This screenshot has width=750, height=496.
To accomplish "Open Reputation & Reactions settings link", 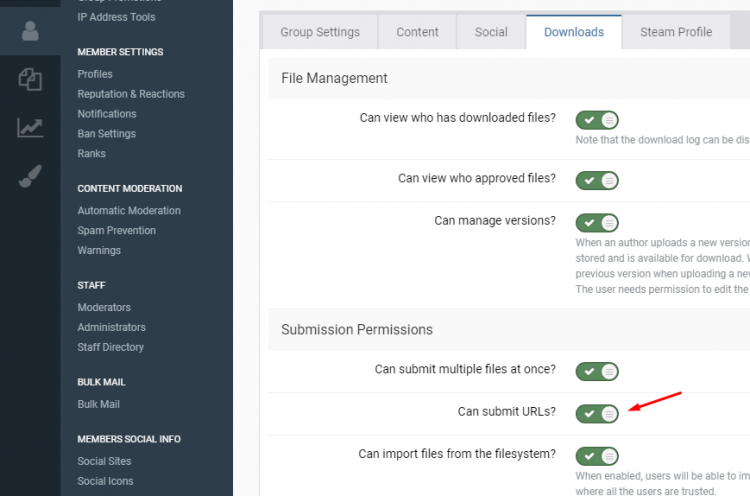I will click(x=131, y=94).
